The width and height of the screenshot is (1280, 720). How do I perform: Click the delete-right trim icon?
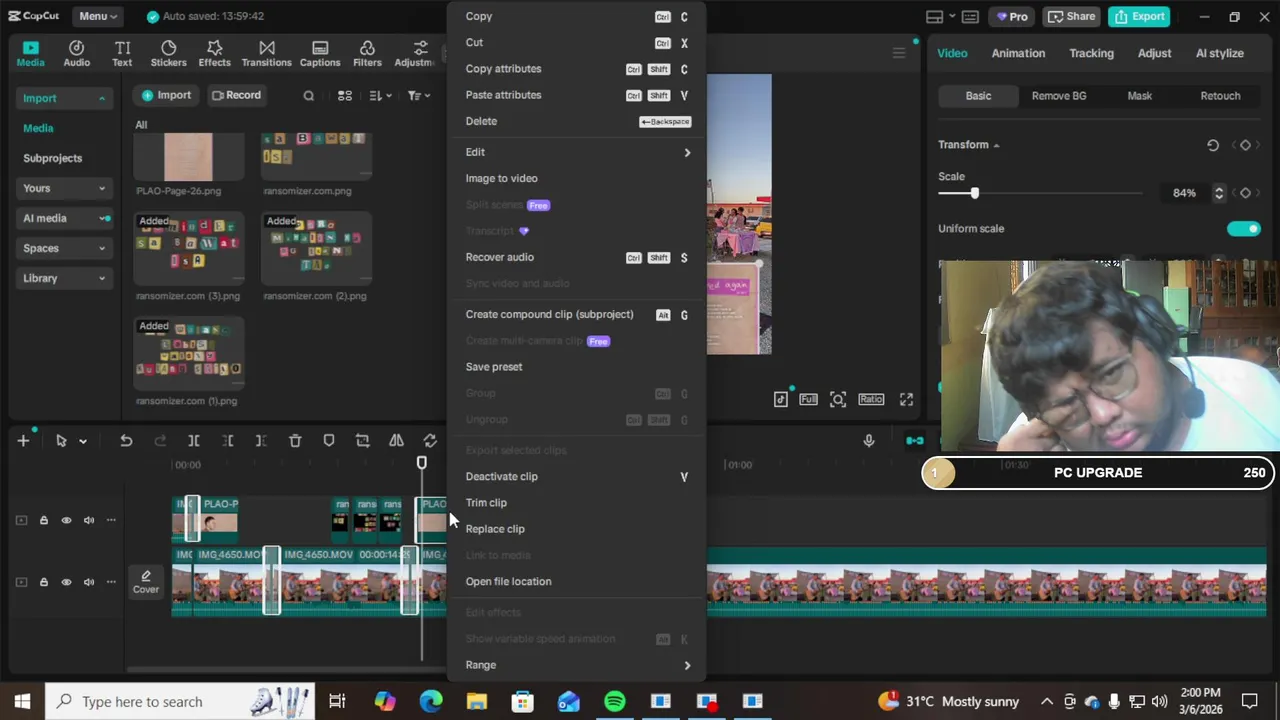pos(261,441)
